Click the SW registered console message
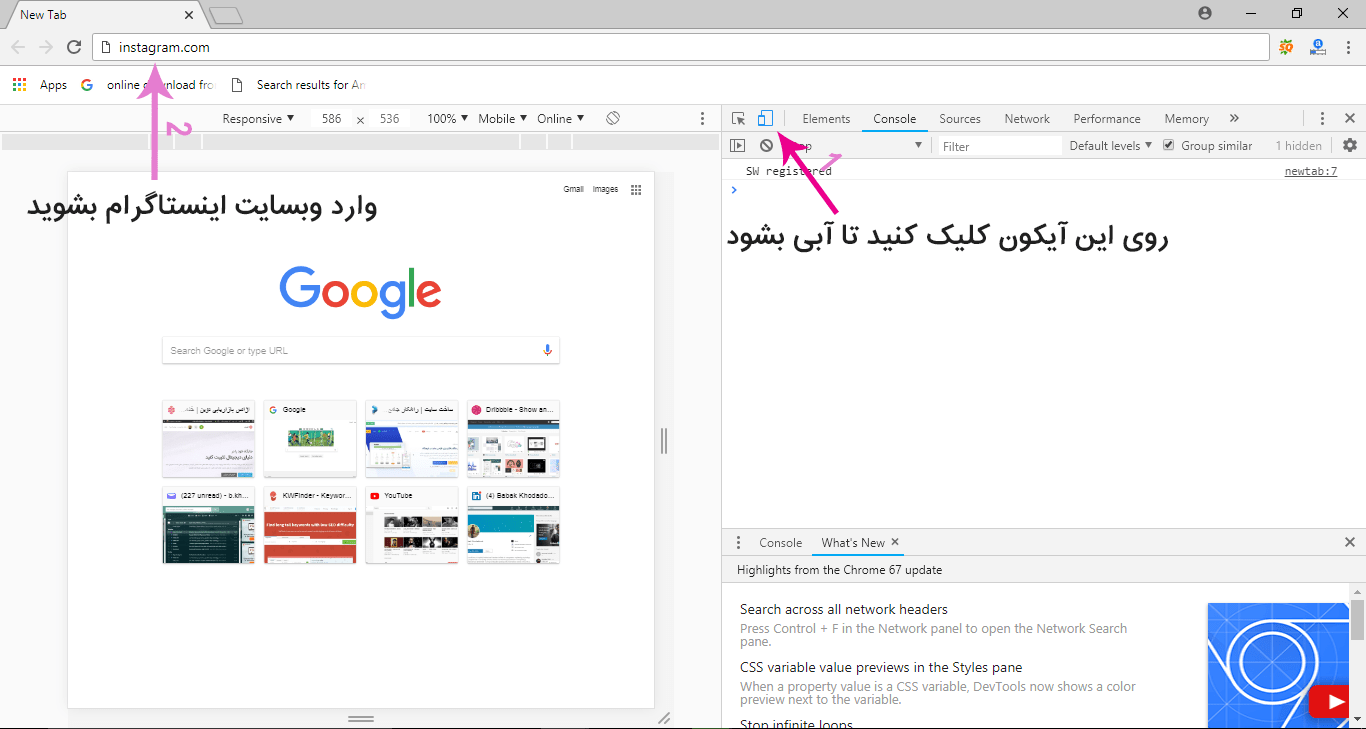Viewport: 1366px width, 729px height. 788,171
